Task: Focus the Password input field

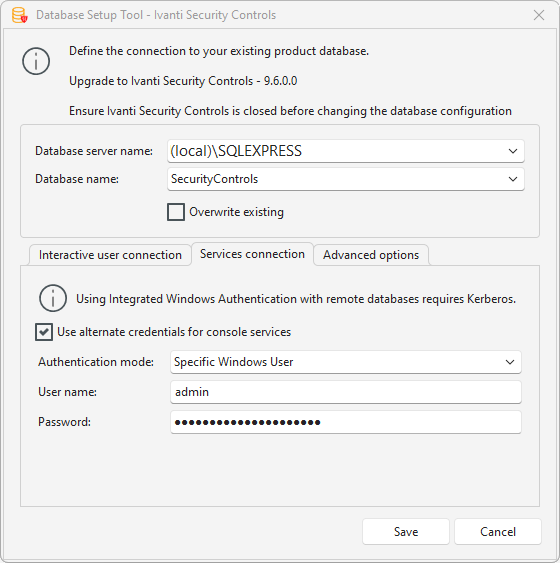Action: [x=346, y=422]
